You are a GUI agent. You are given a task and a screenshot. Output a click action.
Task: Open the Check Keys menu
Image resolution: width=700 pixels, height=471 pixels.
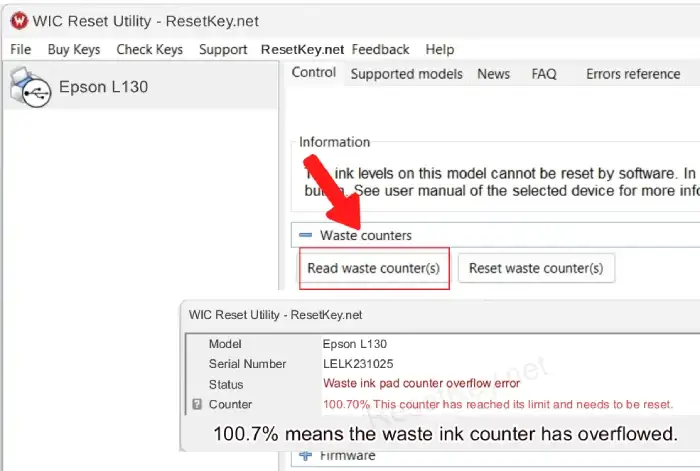pos(149,49)
